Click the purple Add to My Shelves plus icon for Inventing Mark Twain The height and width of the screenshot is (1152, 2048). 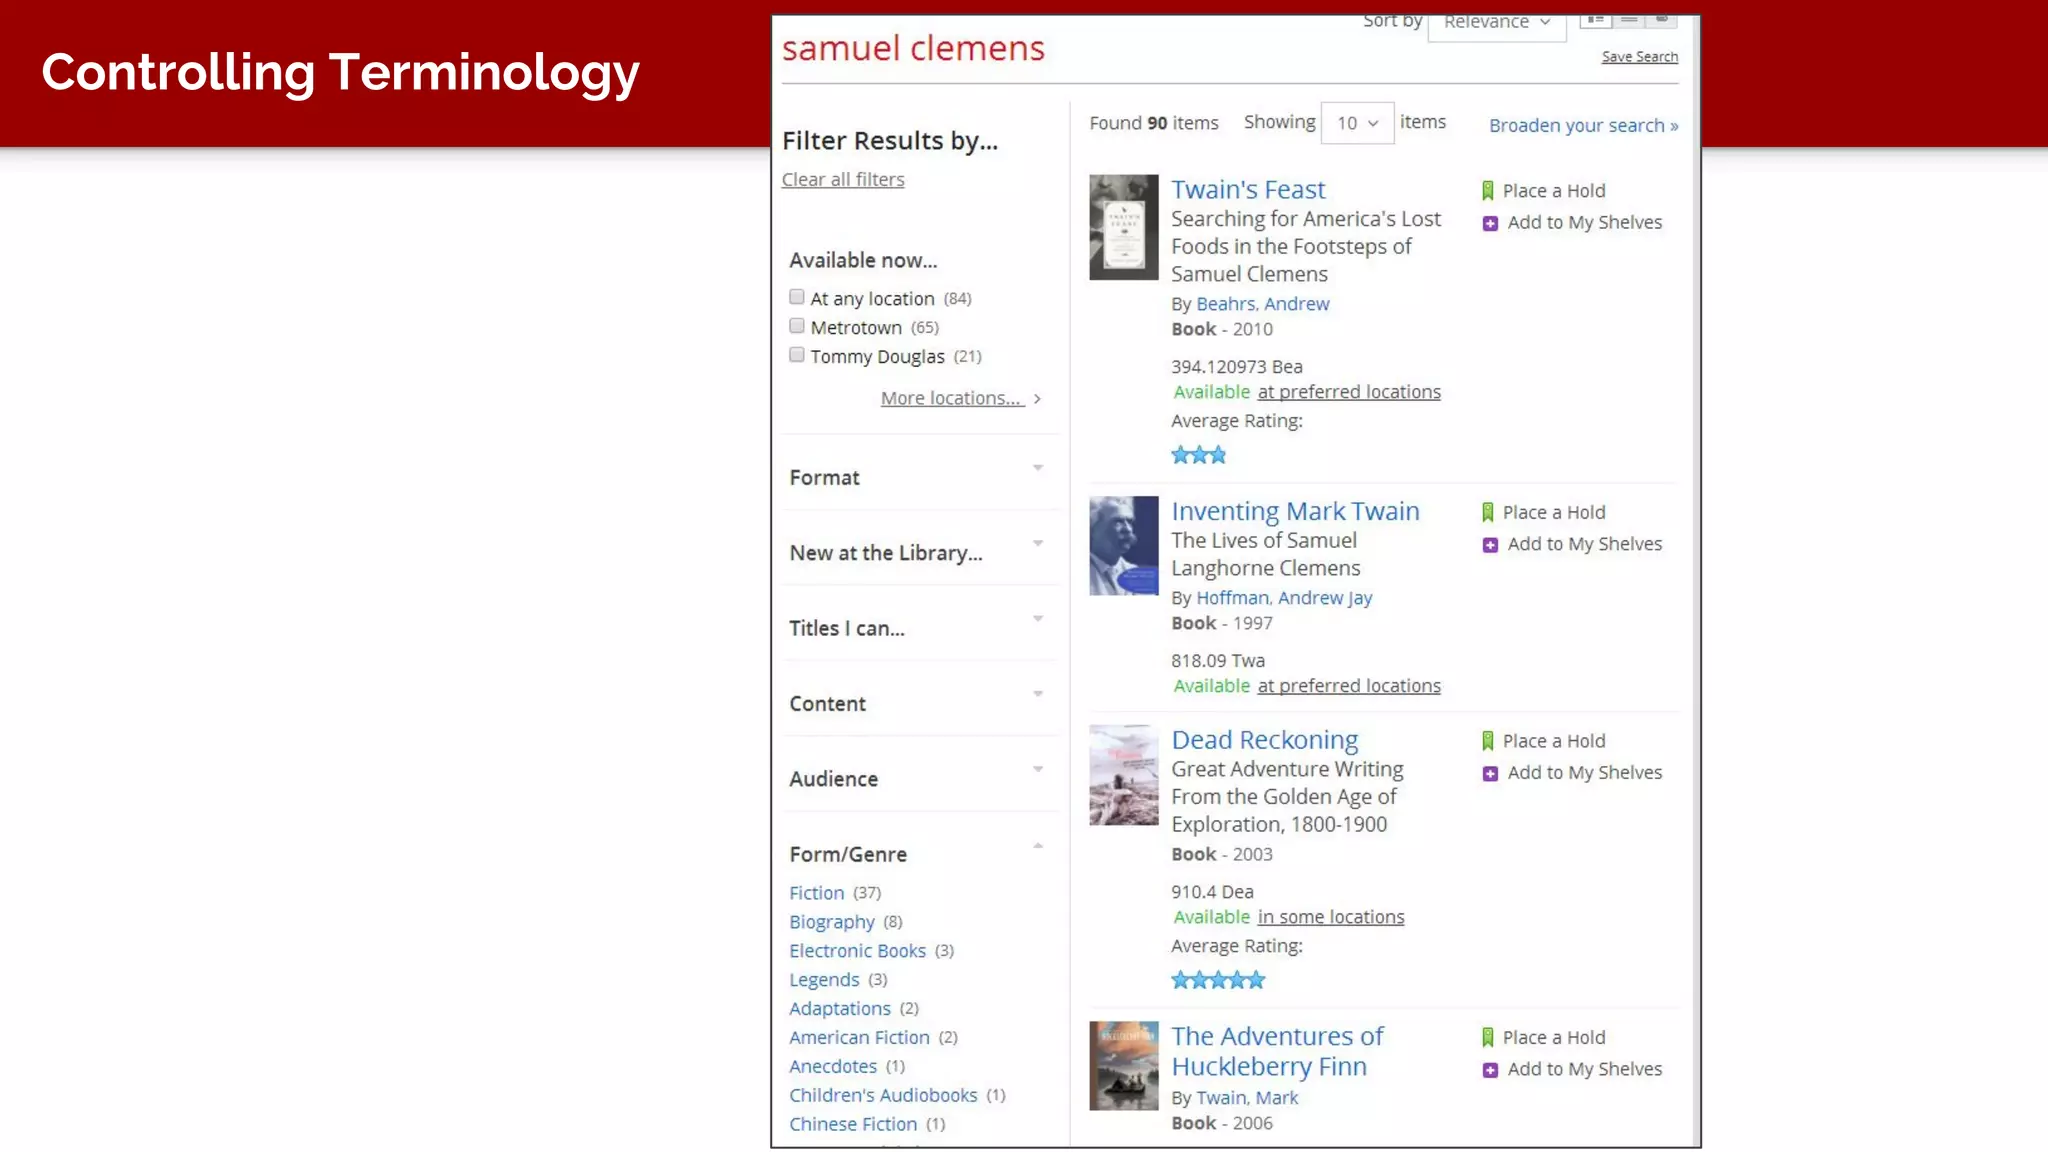1490,545
